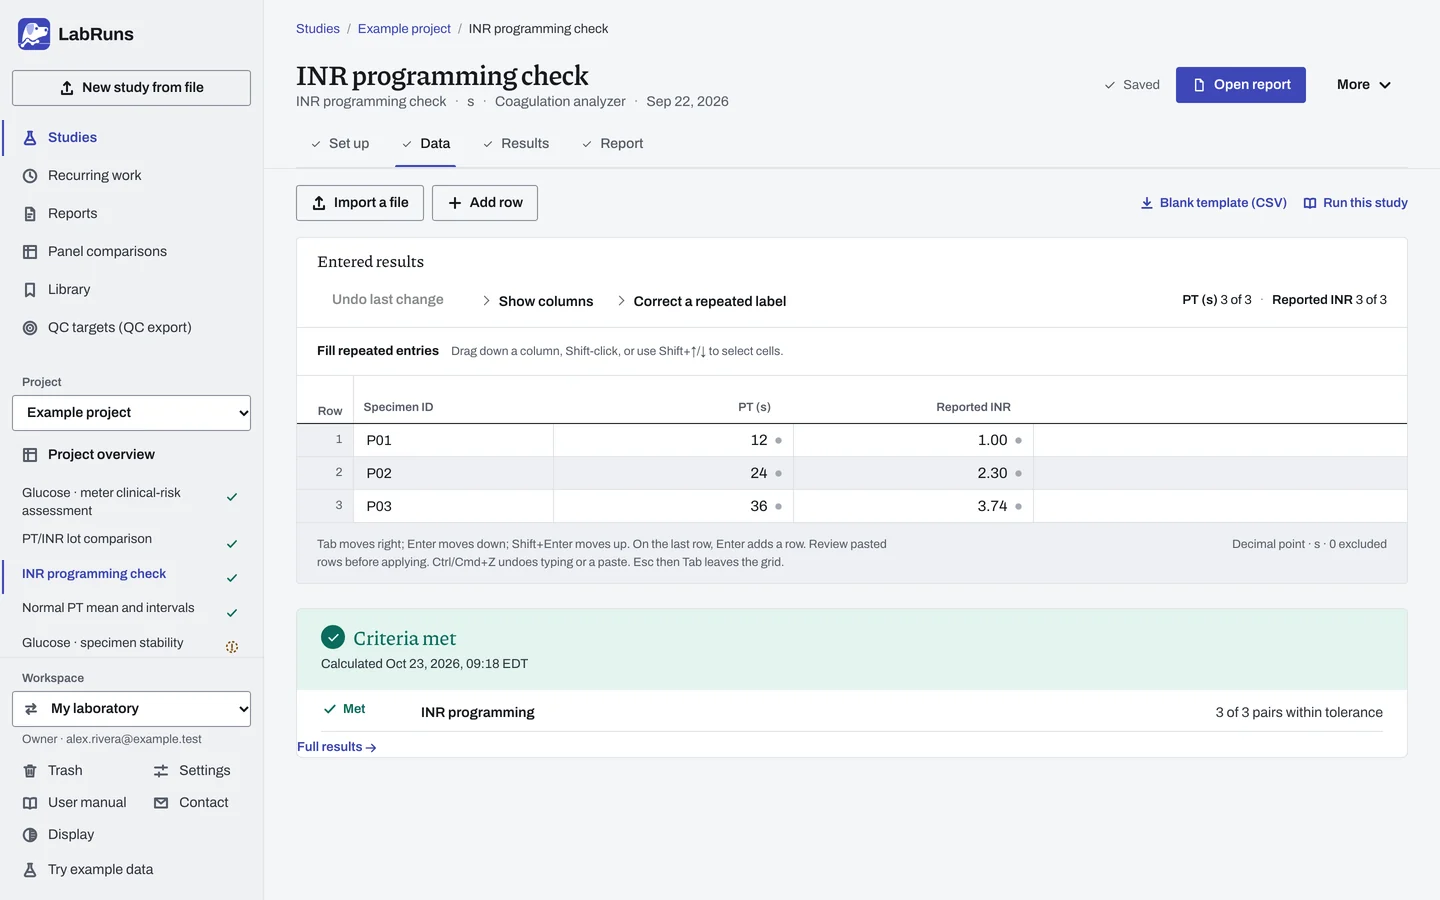
Task: Select the P01 Specimen ID cell
Action: click(x=455, y=441)
